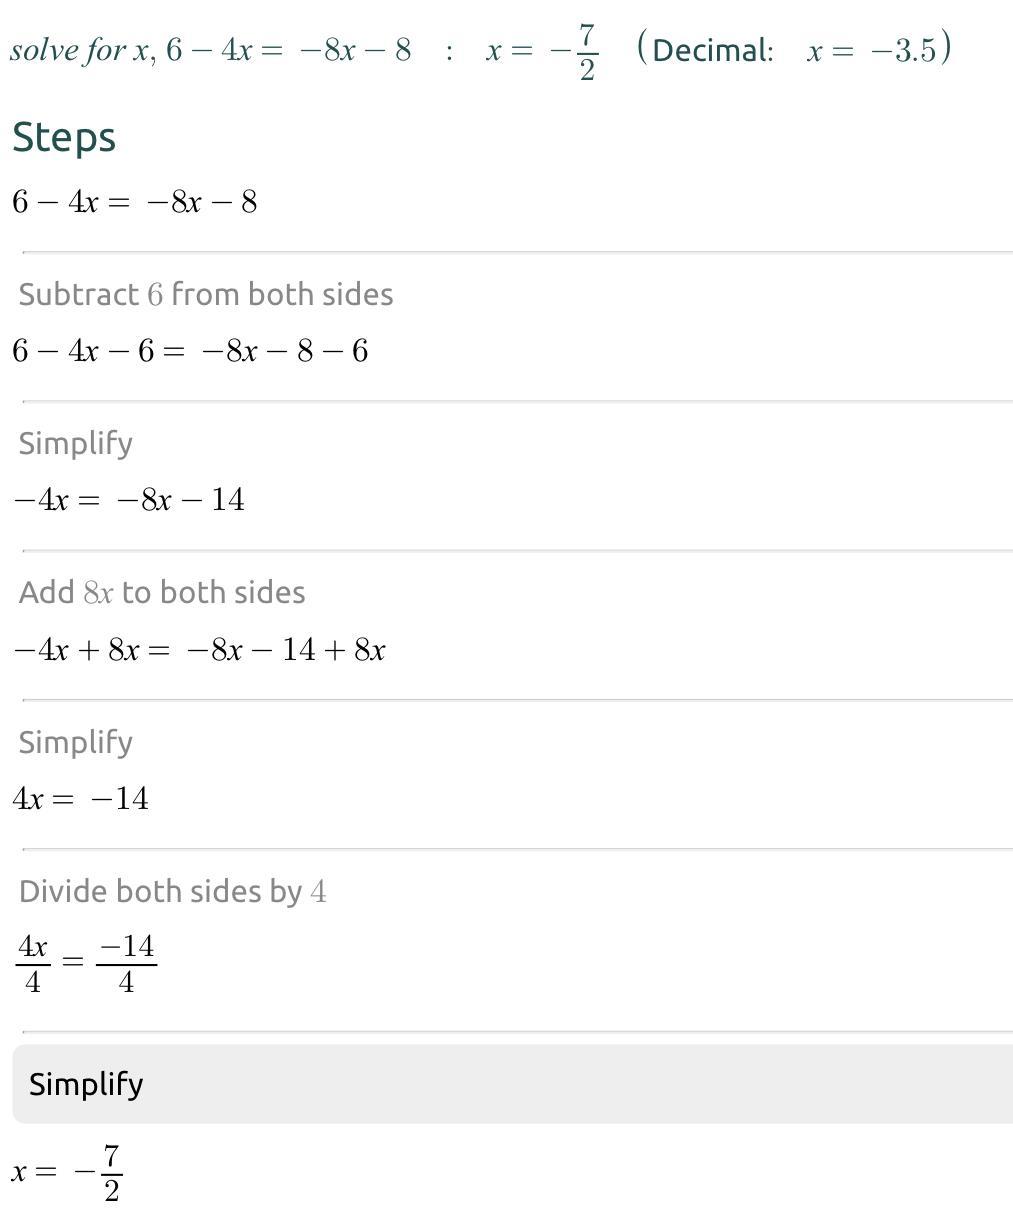
Task: Click the equation 6 − 4x − 6 = −8x − 8 − 6
Action: (190, 351)
